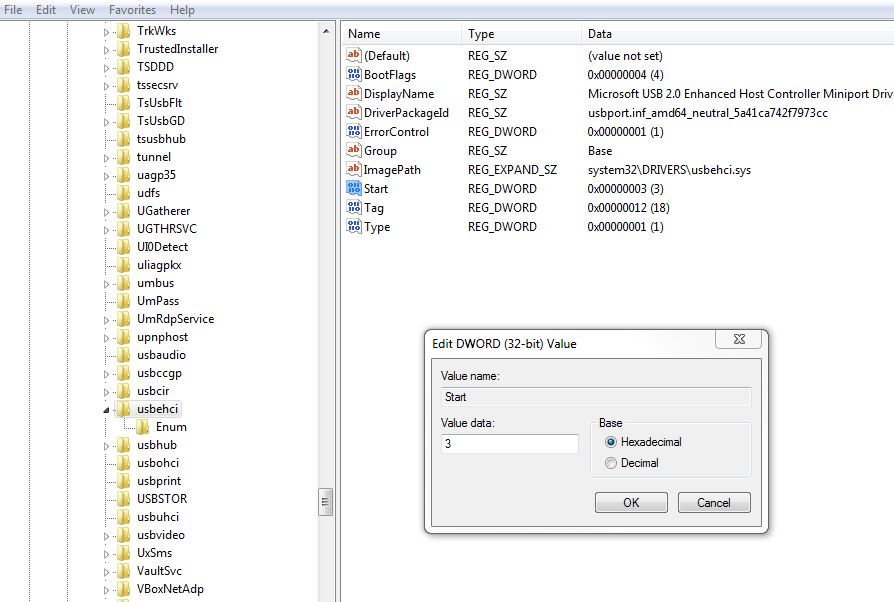Click the Enum subfolder icon under usbehci
Viewport: 894px width, 602px height.
pos(142,427)
